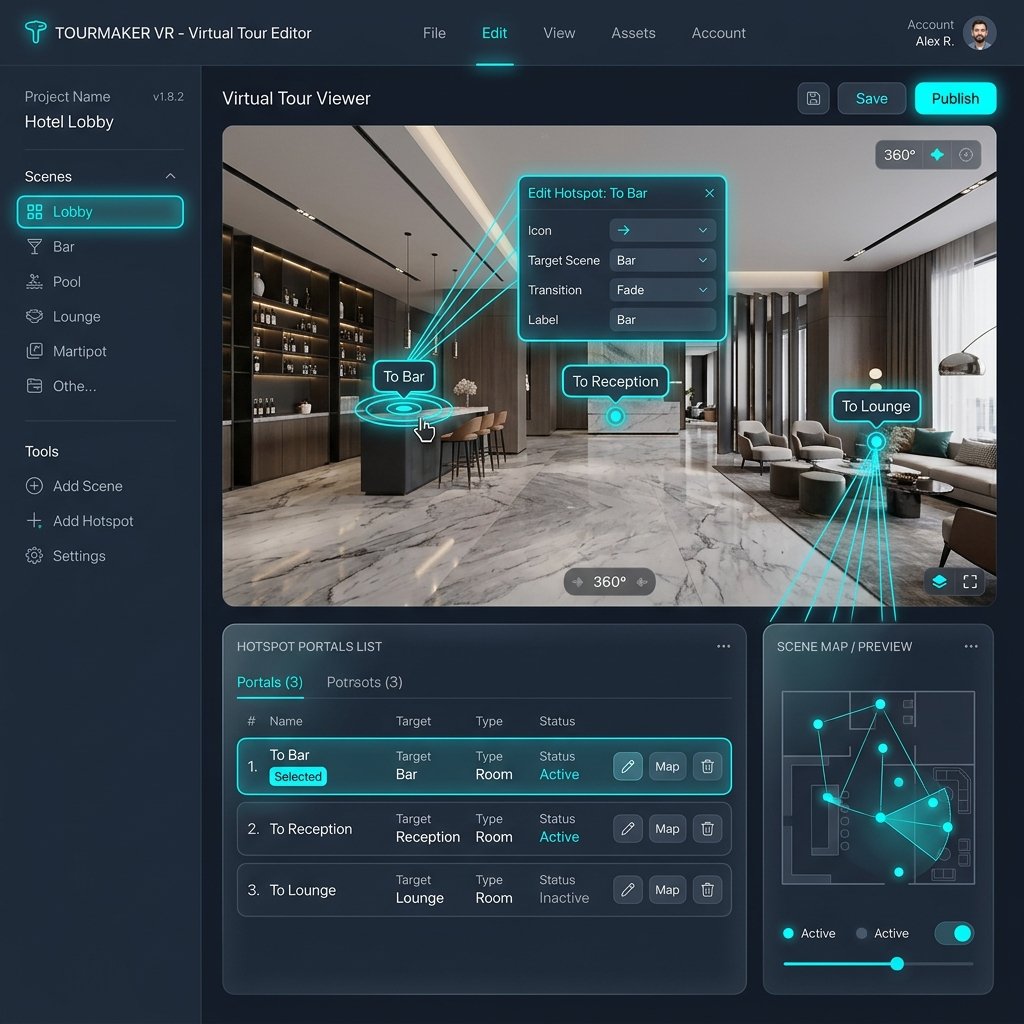Image resolution: width=1024 pixels, height=1024 pixels.
Task: Click the compass icon beside 360° badge
Action: click(x=966, y=155)
